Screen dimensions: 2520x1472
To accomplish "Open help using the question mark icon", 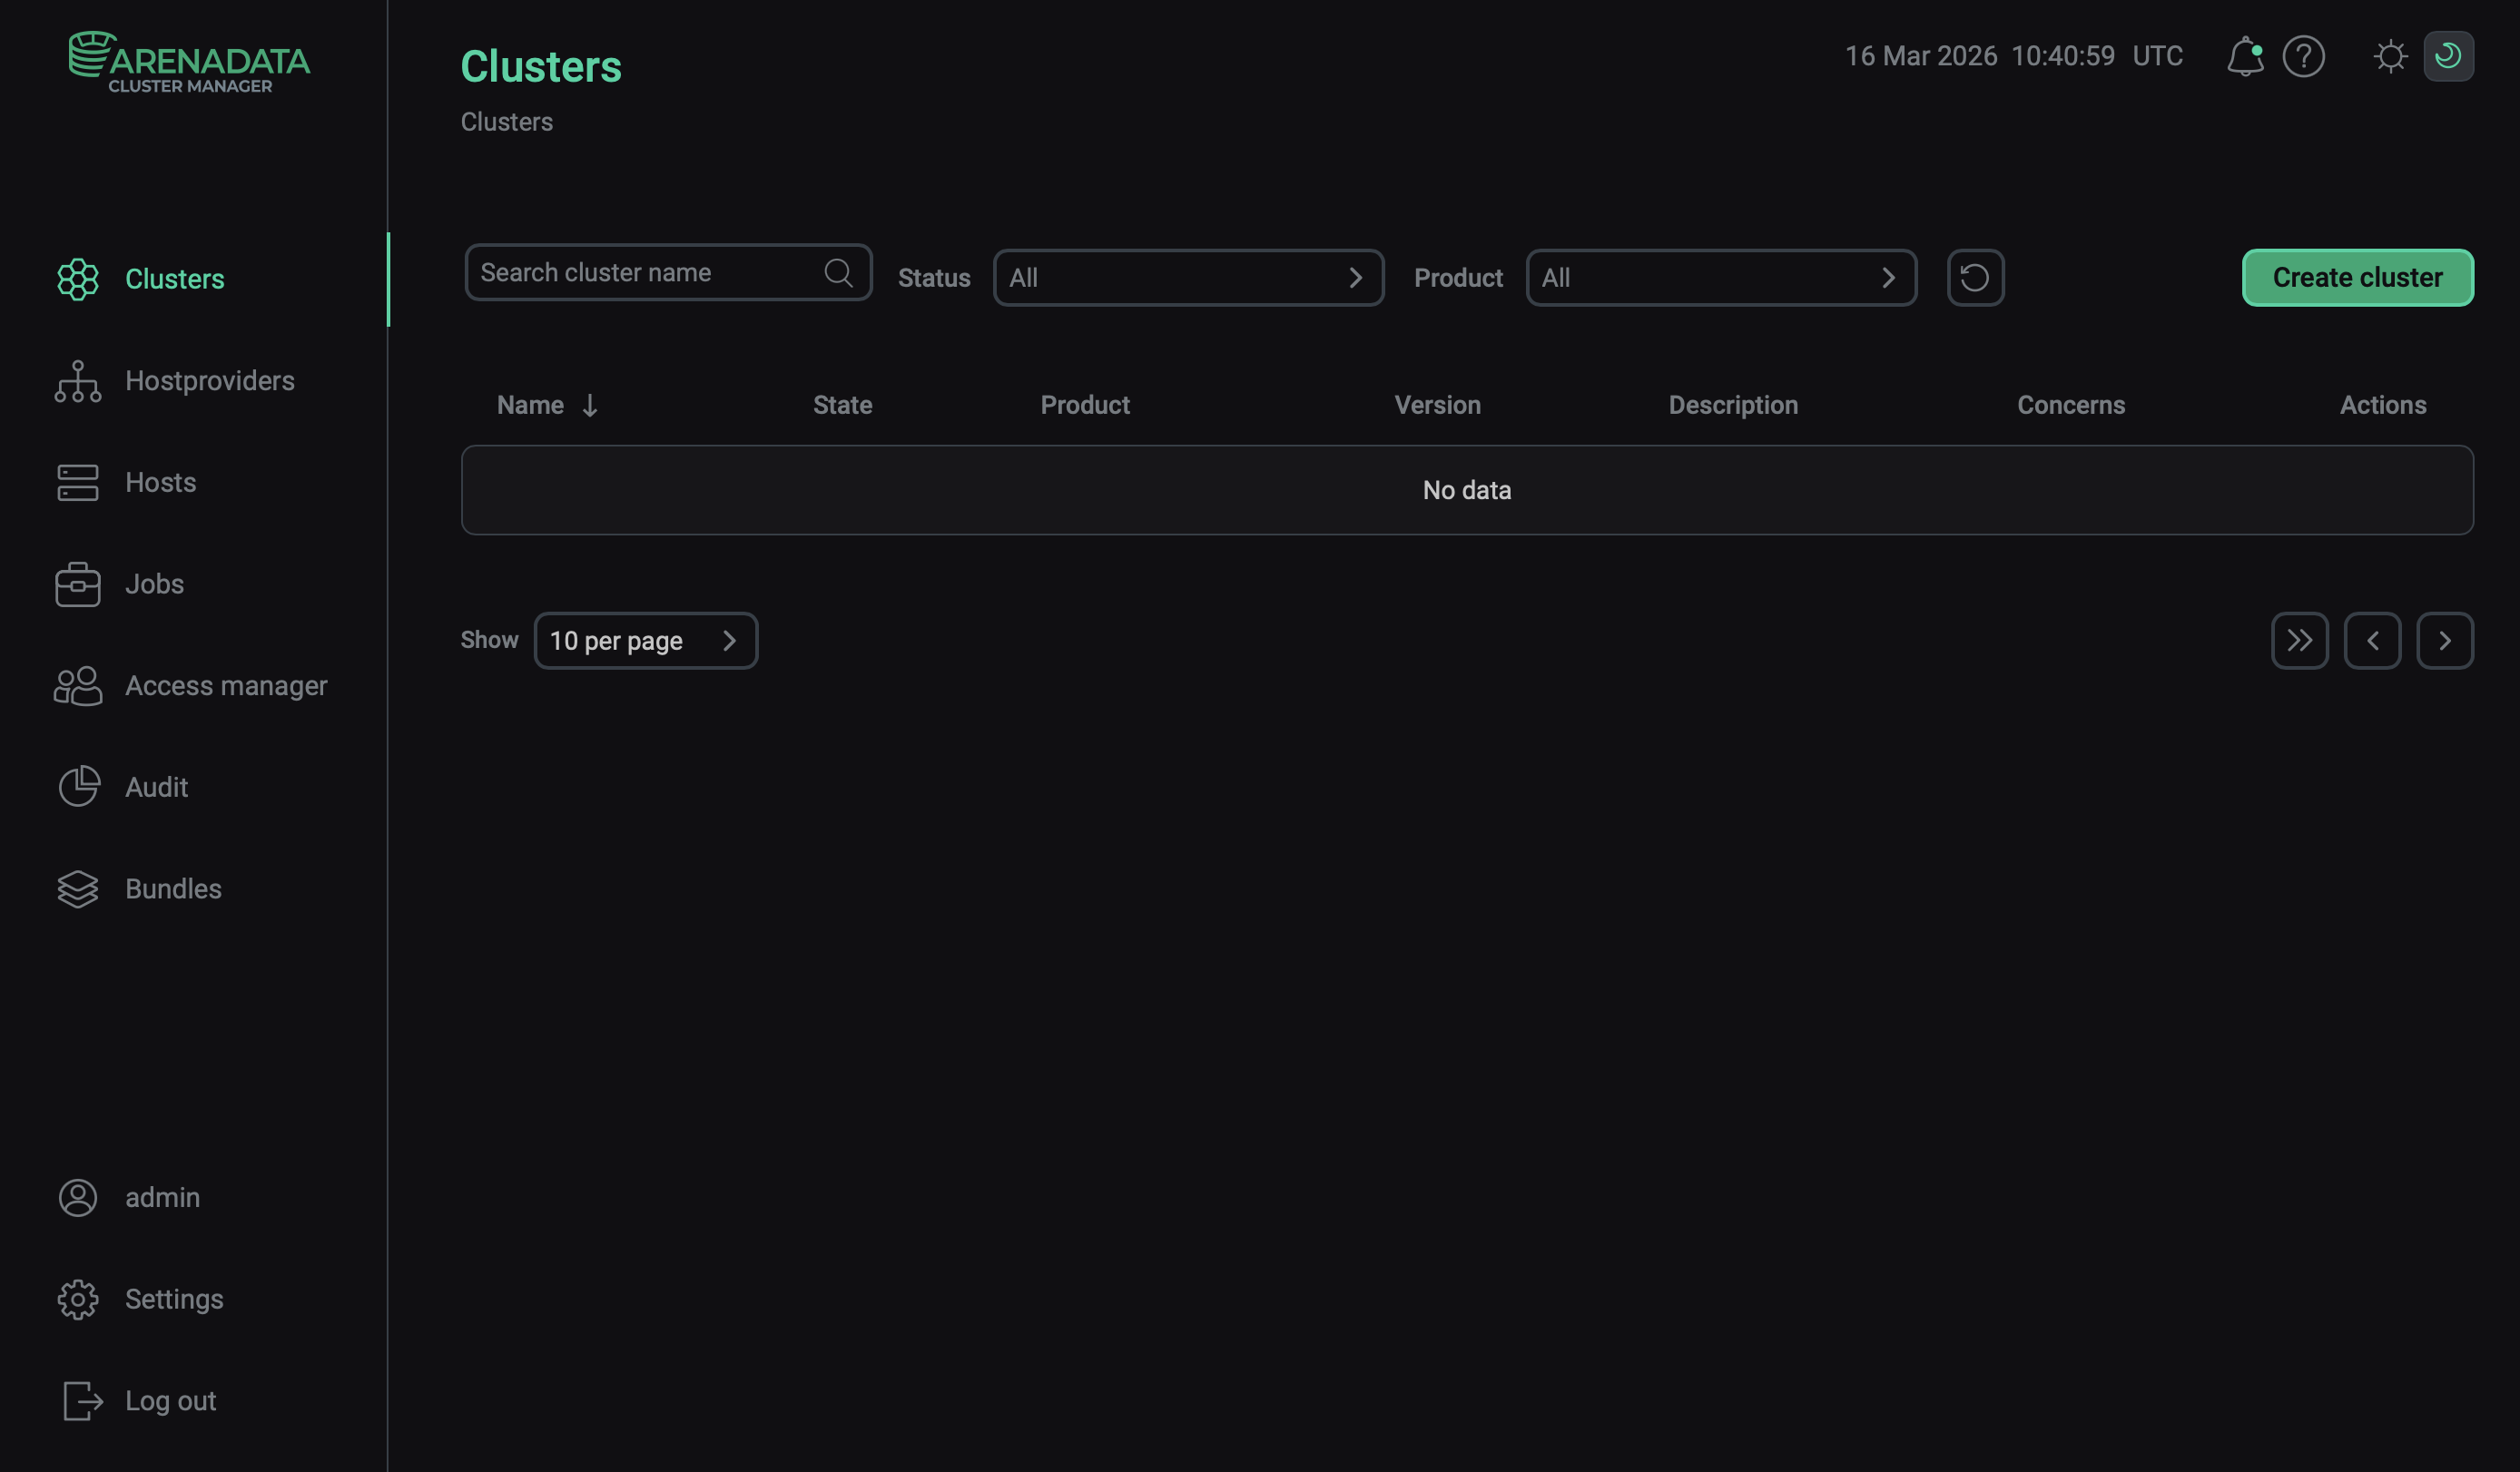I will click(2304, 56).
